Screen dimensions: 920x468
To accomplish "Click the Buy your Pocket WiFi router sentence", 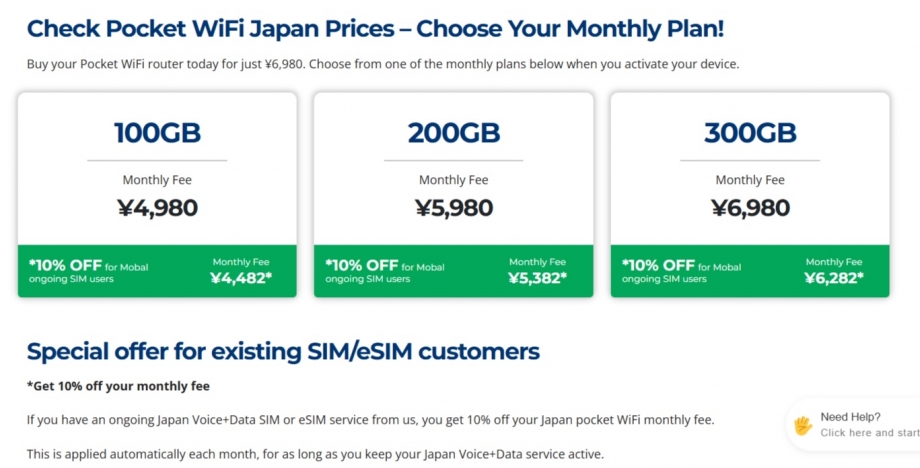I will pyautogui.click(x=382, y=64).
